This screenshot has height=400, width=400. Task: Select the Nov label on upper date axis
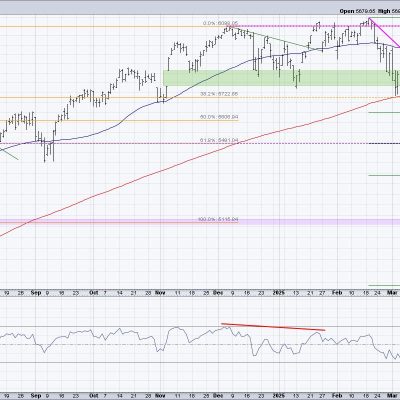click(160, 293)
